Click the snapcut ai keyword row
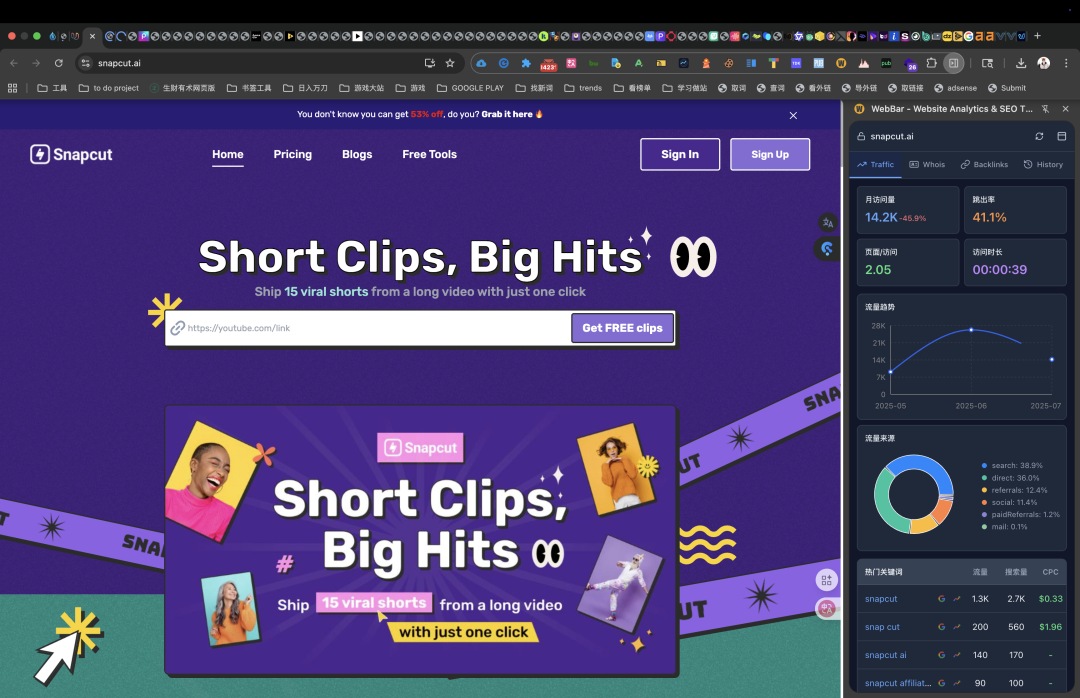1080x698 pixels. (962, 655)
